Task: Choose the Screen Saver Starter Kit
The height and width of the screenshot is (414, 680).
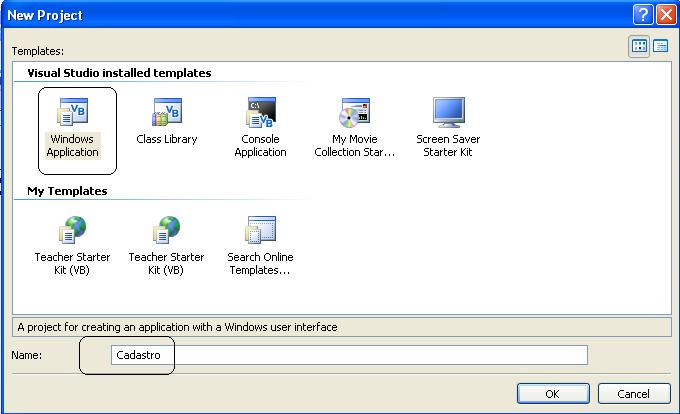Action: pyautogui.click(x=448, y=127)
